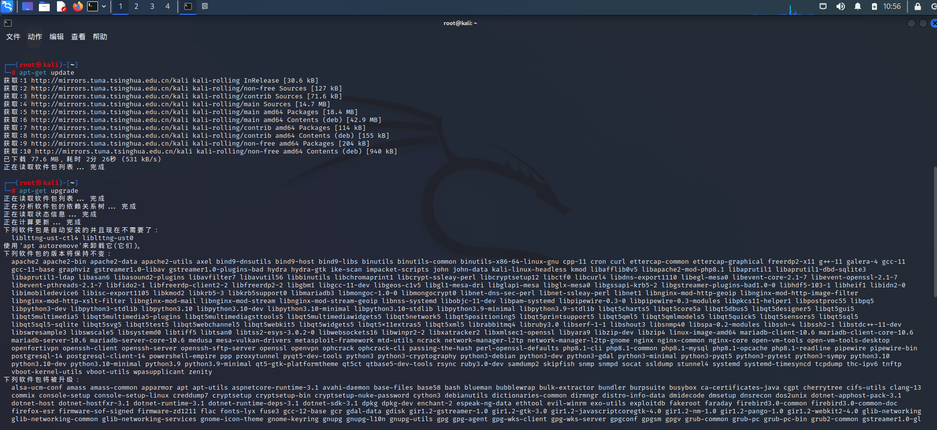Open the volume control tray icon
This screenshot has width=937, height=430.
tap(840, 7)
